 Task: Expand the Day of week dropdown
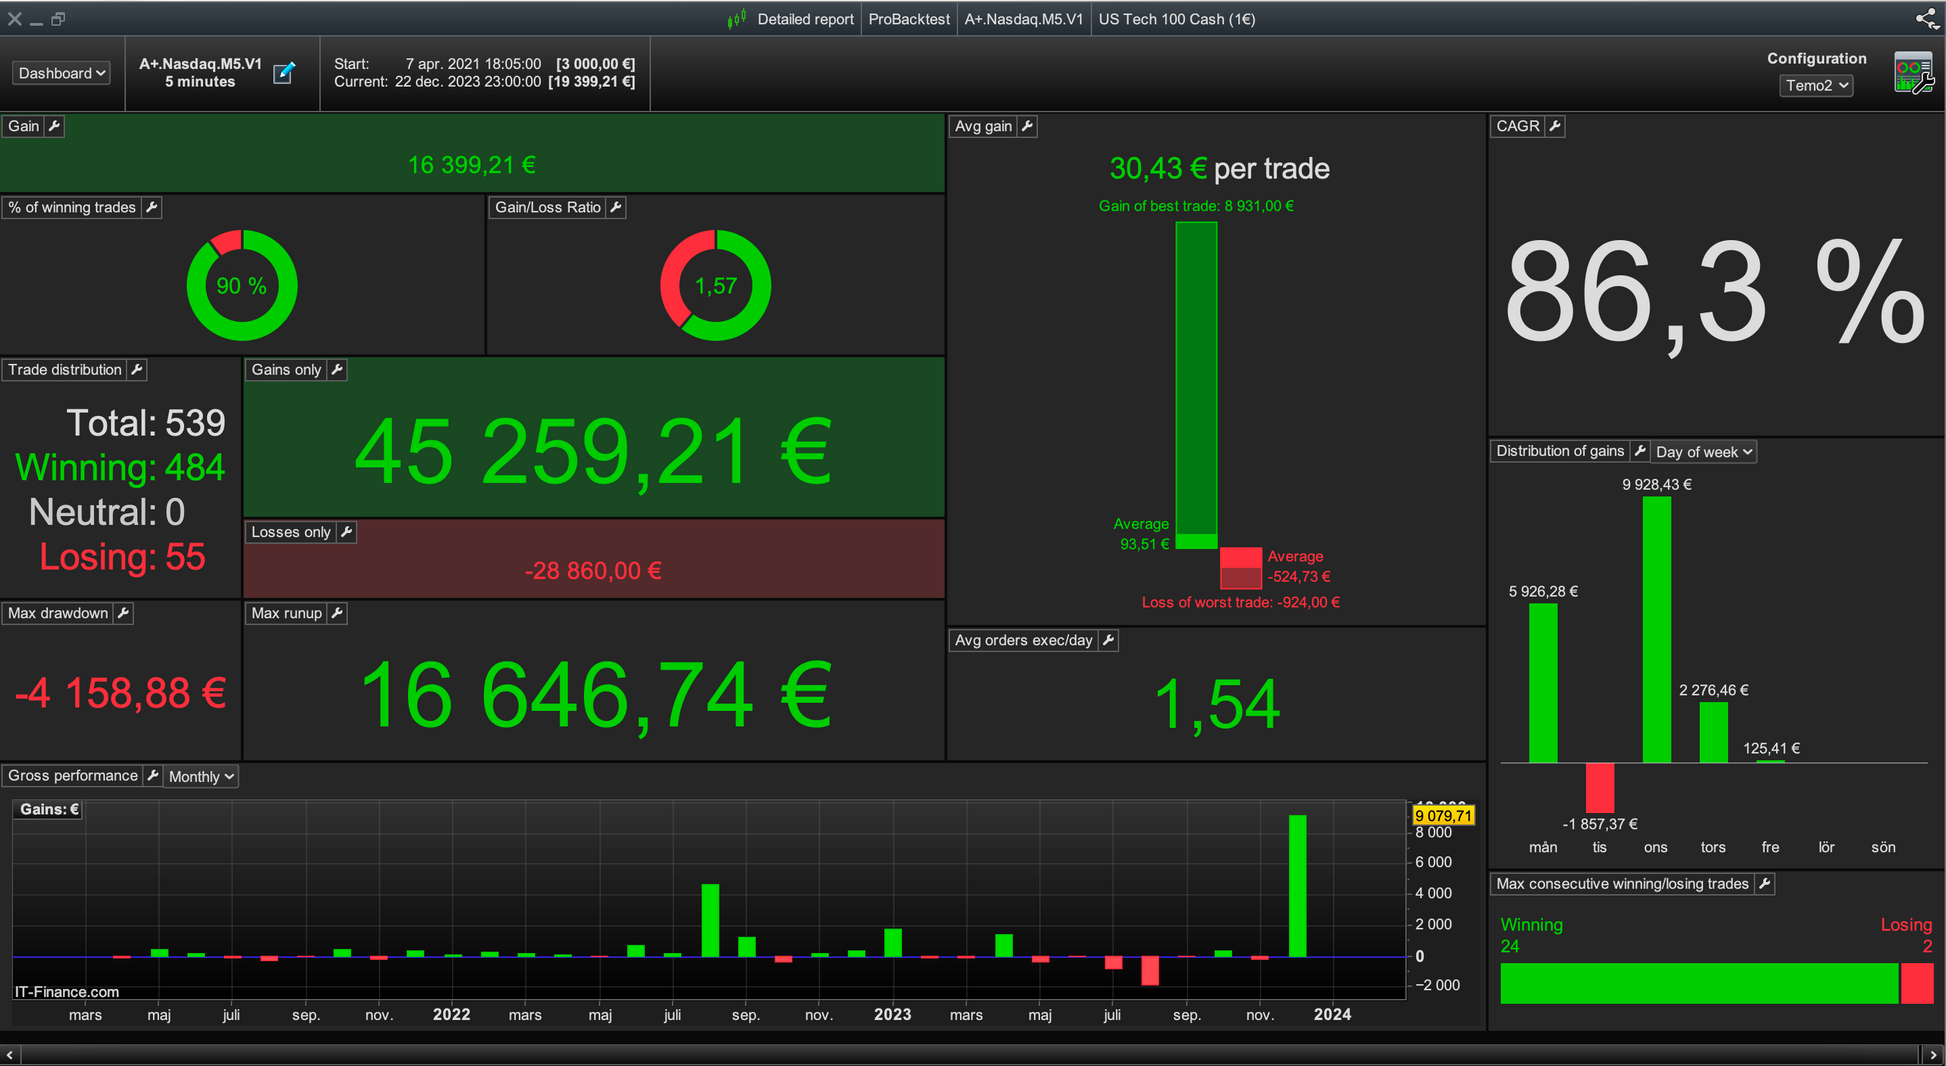(x=1704, y=452)
